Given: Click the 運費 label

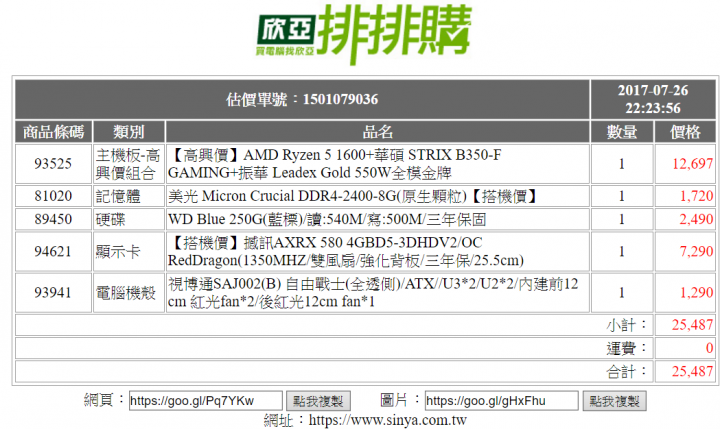Looking at the screenshot, I should click(626, 348).
